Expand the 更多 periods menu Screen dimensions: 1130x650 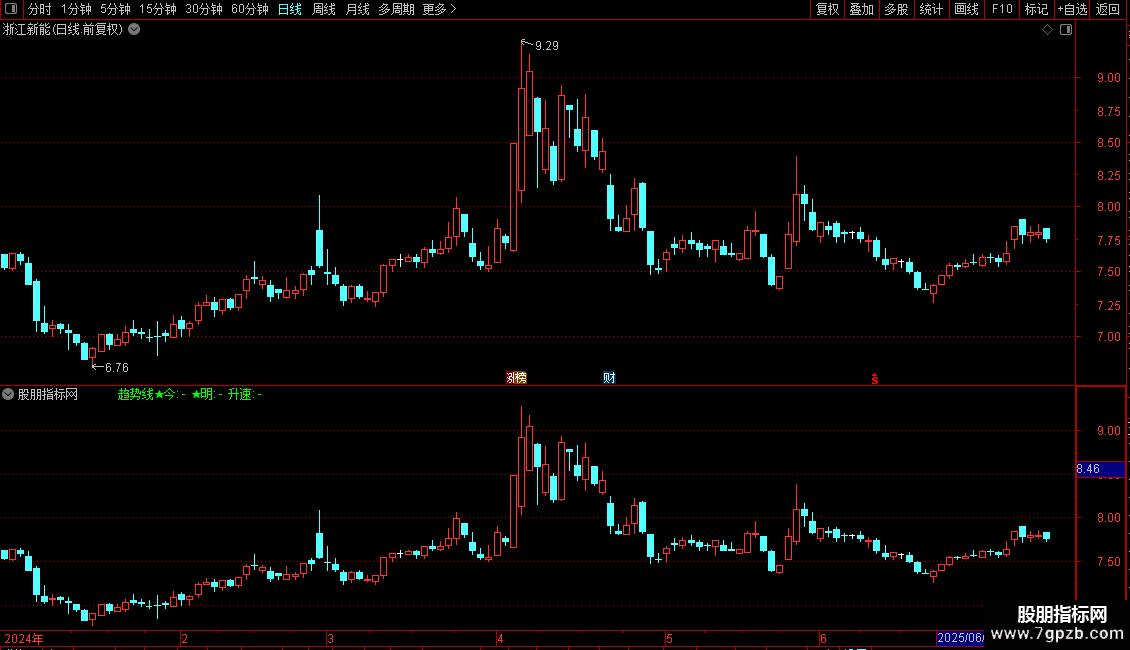pos(439,9)
